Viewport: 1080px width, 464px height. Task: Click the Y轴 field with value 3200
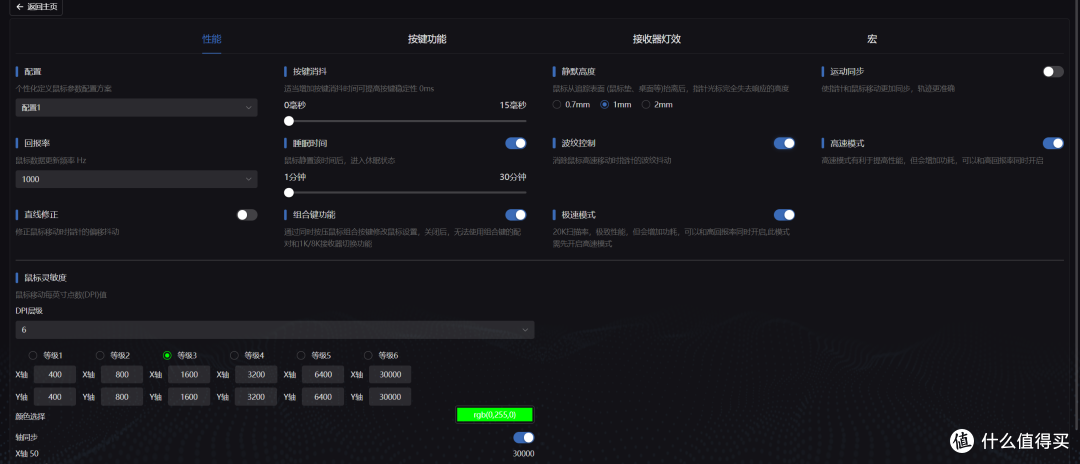coord(256,397)
